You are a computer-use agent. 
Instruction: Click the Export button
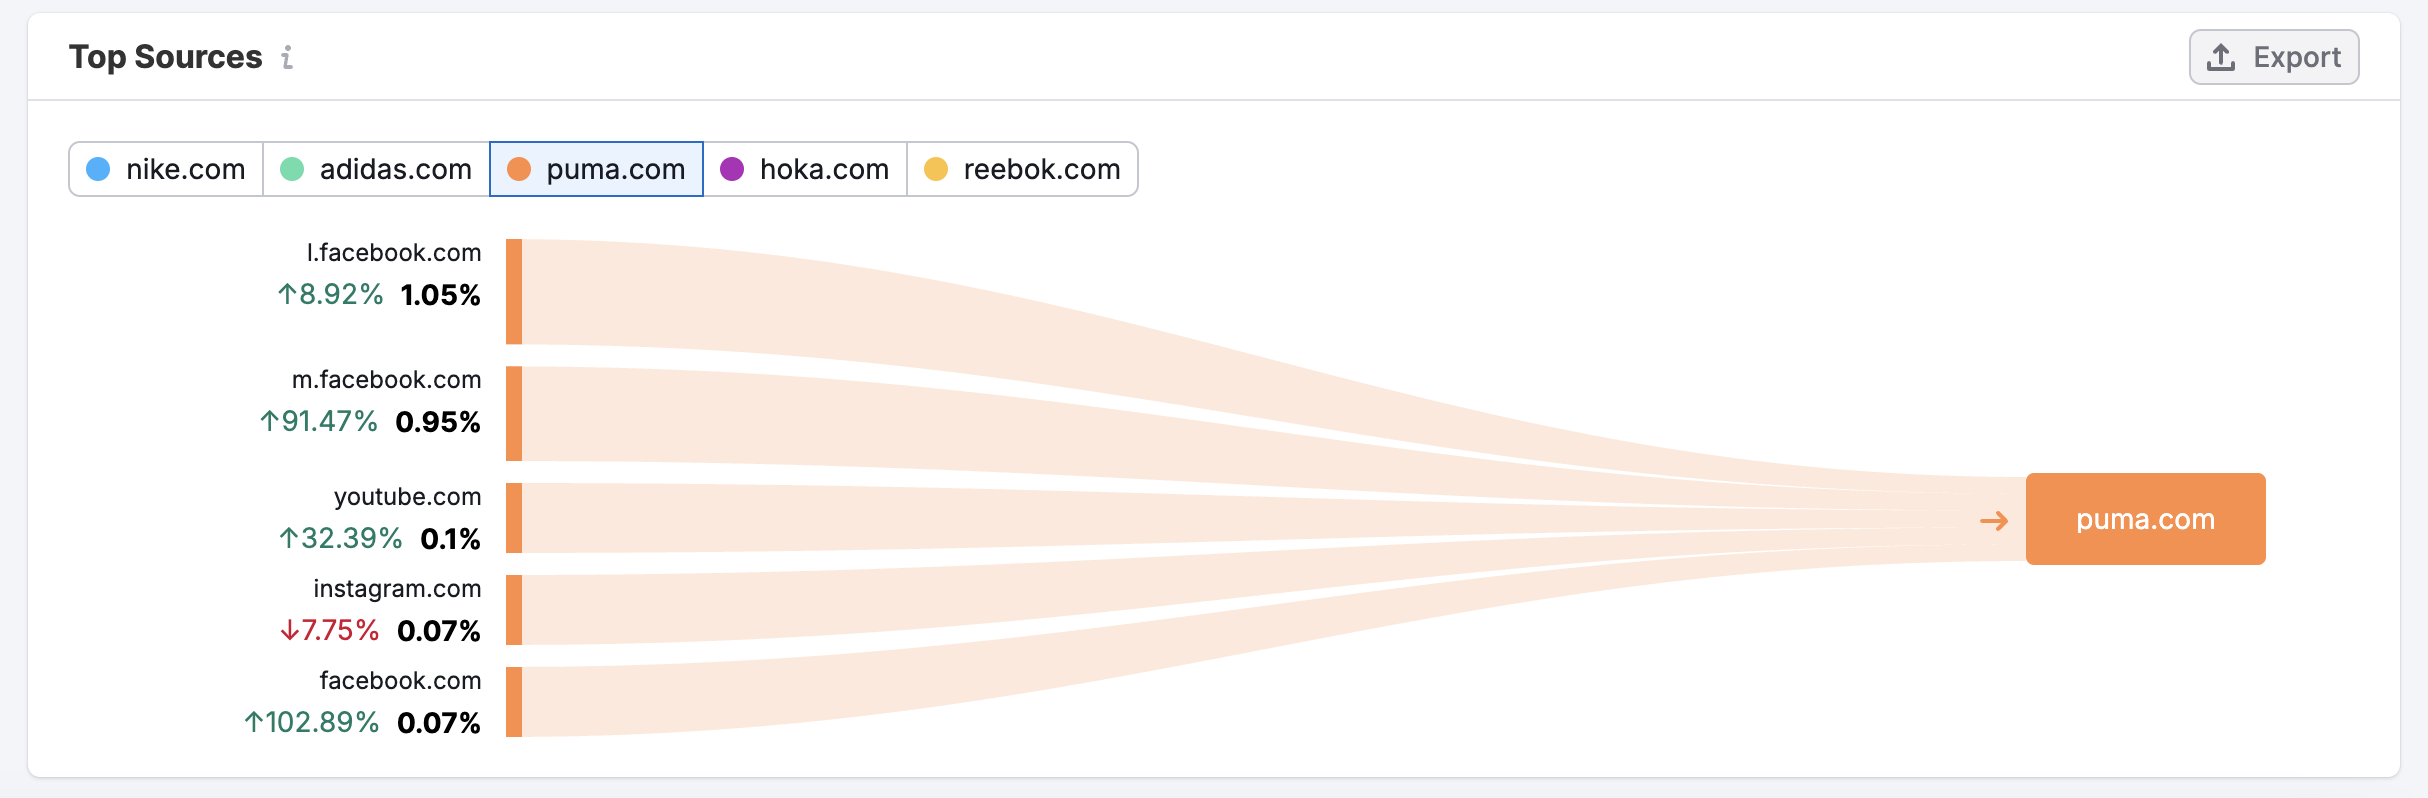coord(2273,57)
